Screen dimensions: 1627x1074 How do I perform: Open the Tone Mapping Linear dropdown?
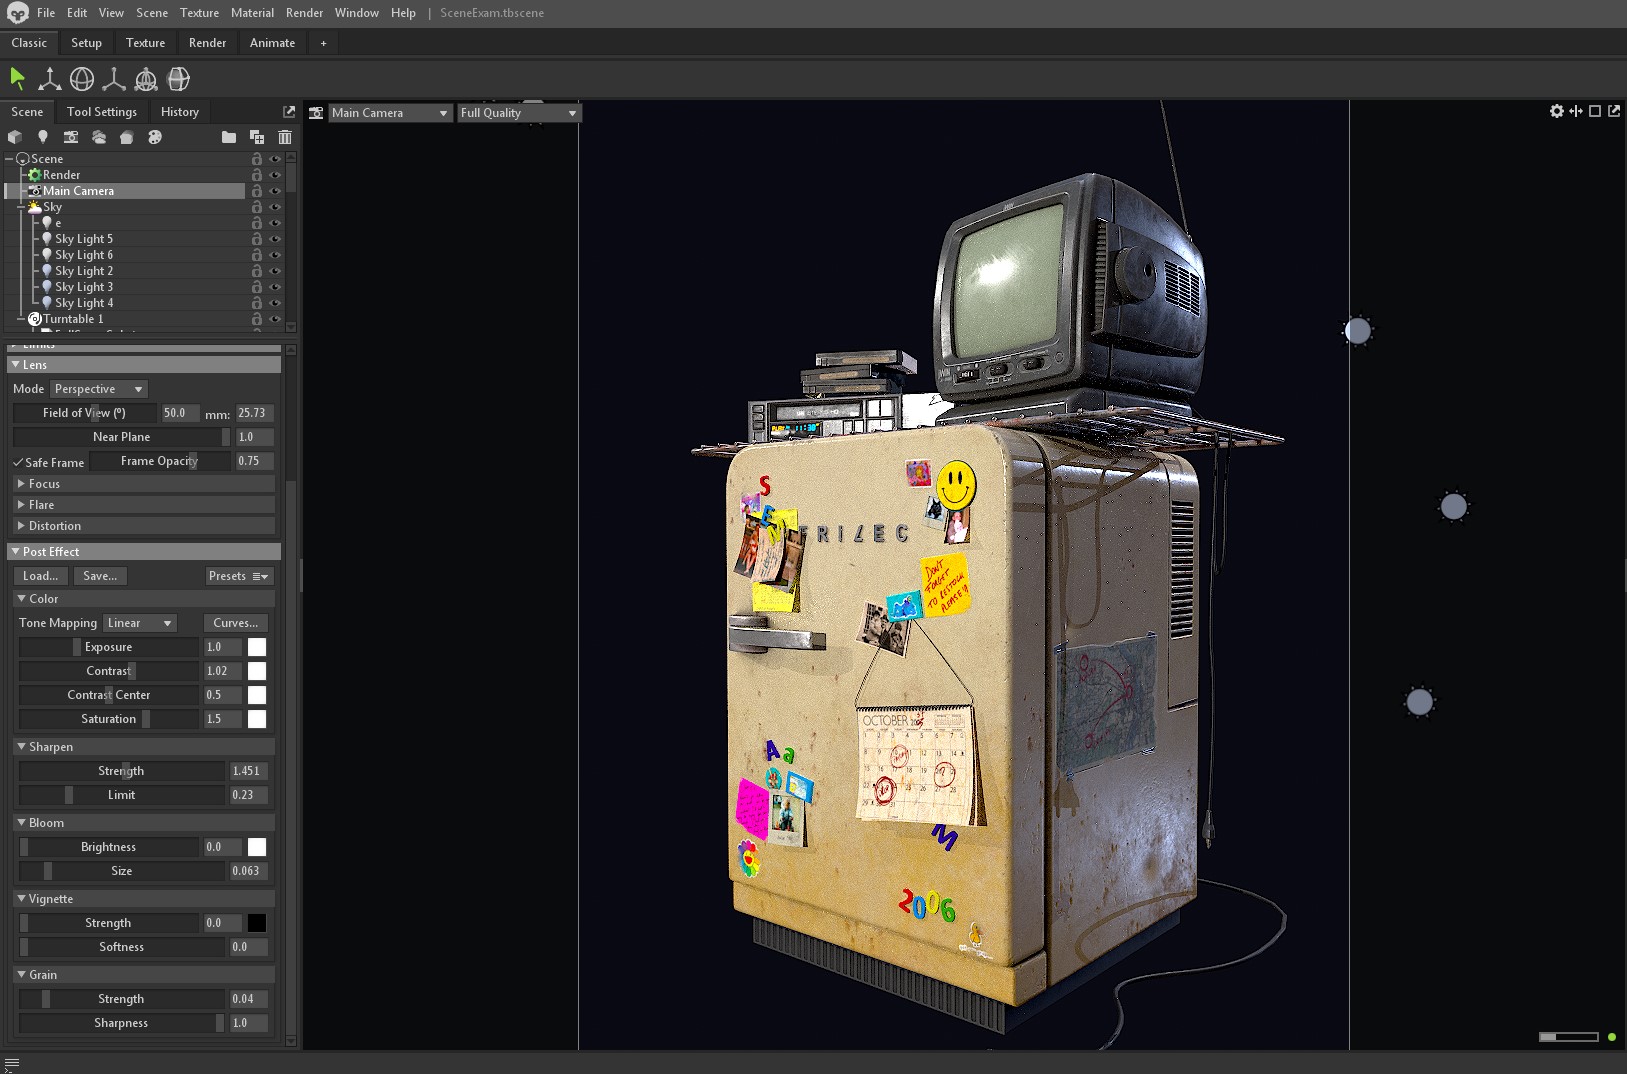140,623
